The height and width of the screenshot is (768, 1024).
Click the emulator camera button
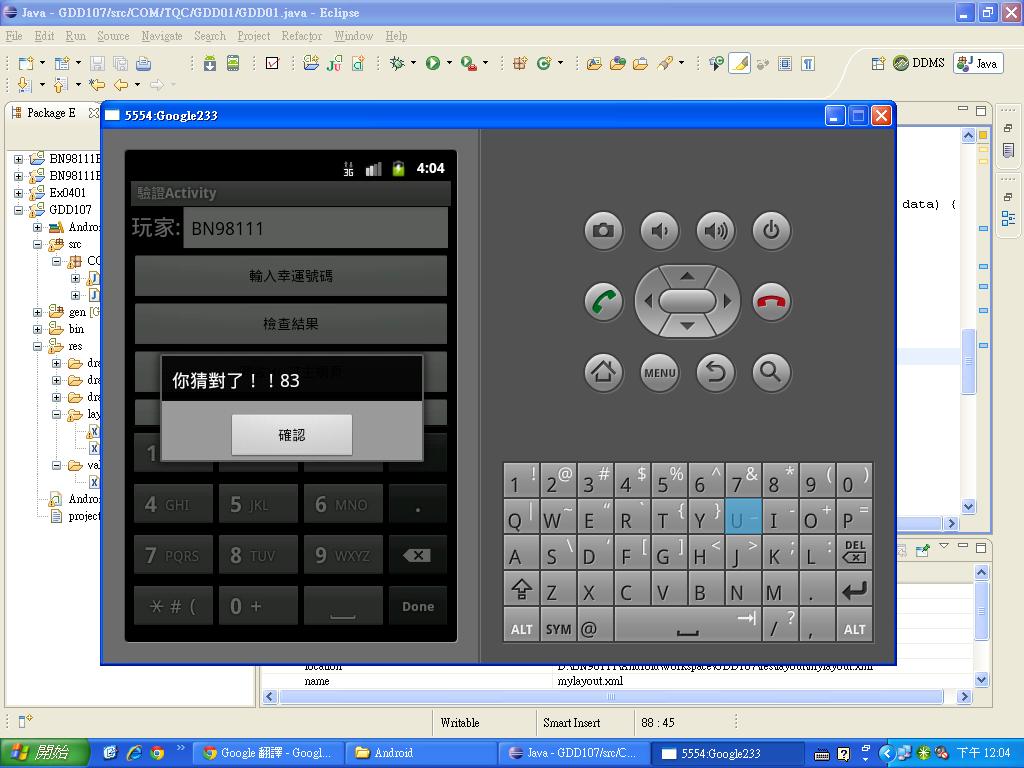point(603,231)
